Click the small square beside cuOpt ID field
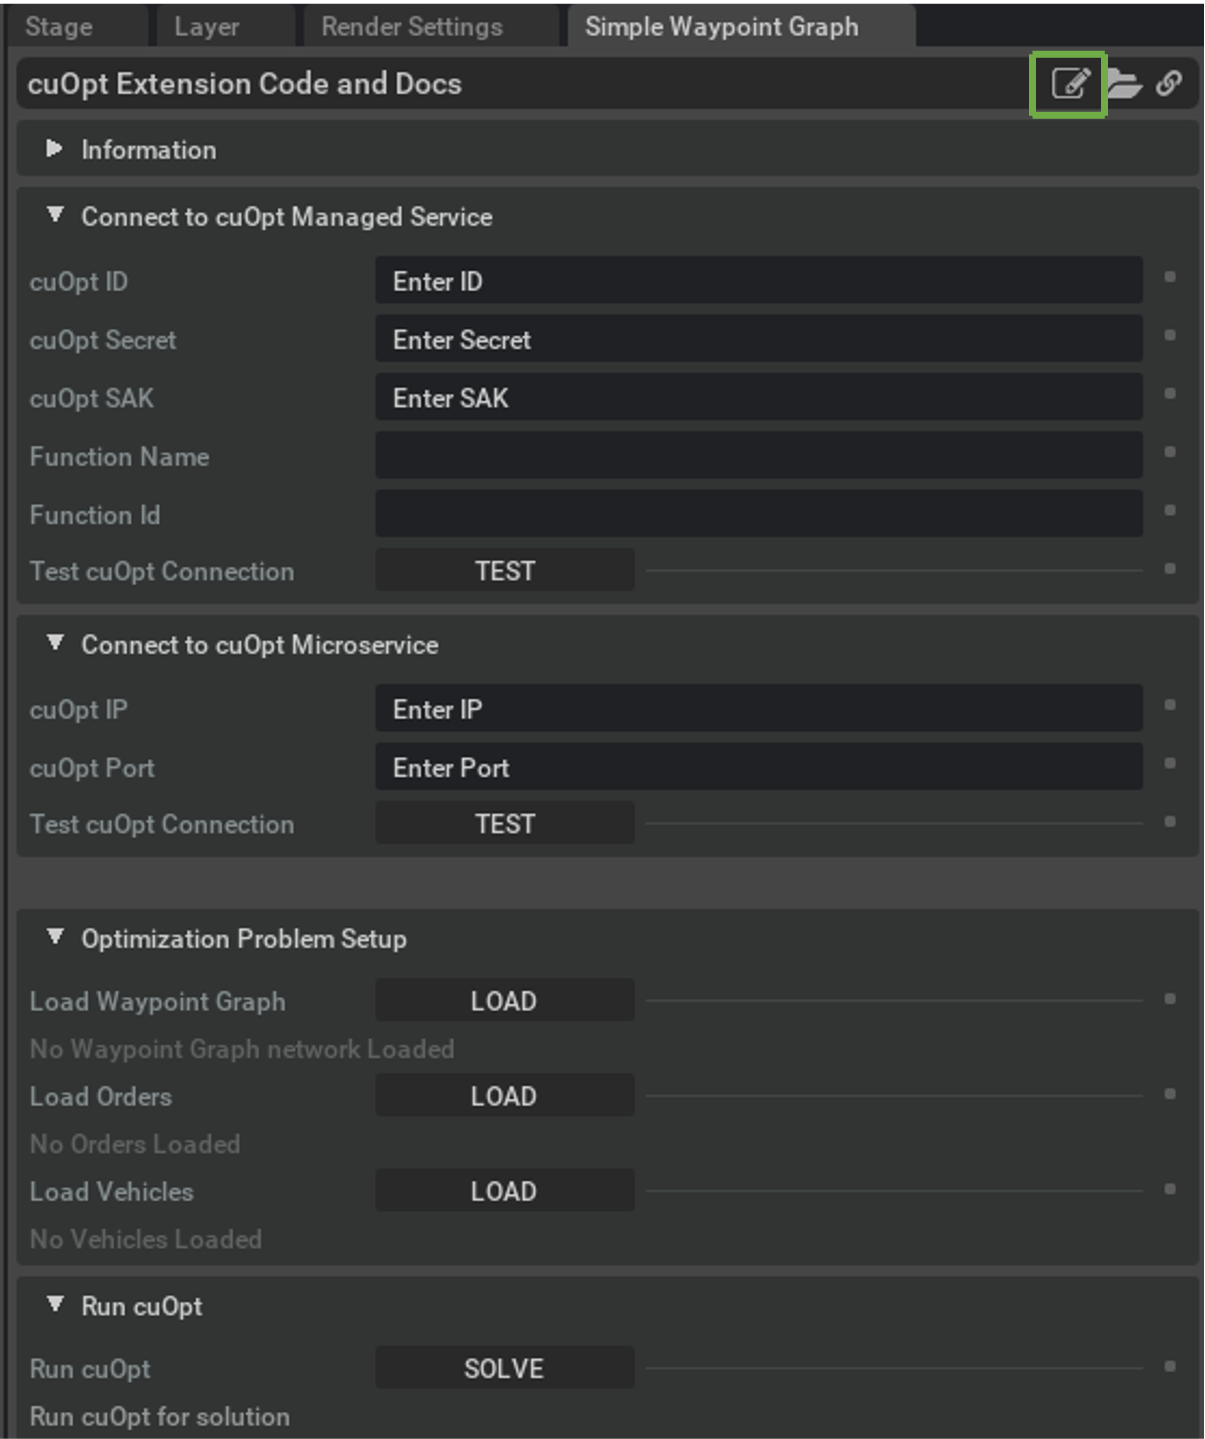The image size is (1205, 1439). (1170, 277)
